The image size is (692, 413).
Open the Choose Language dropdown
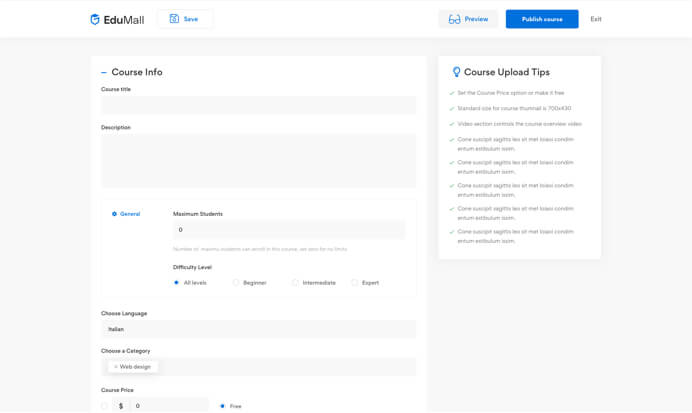(258, 329)
